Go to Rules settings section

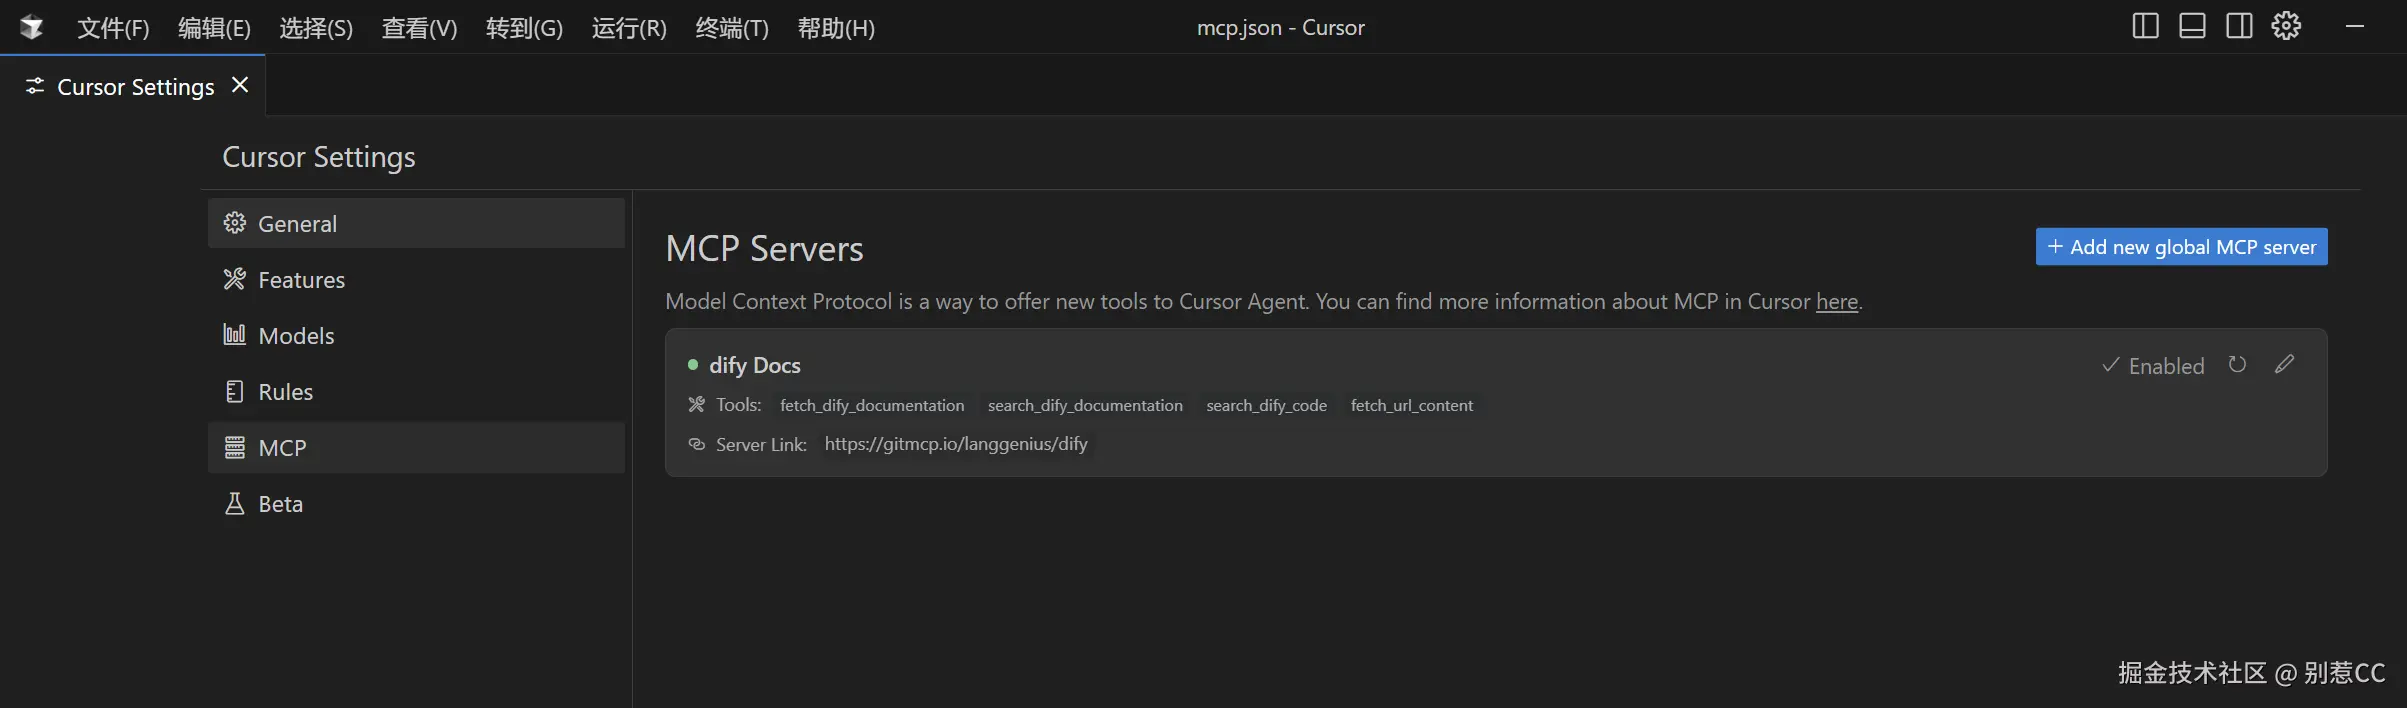(x=416, y=391)
